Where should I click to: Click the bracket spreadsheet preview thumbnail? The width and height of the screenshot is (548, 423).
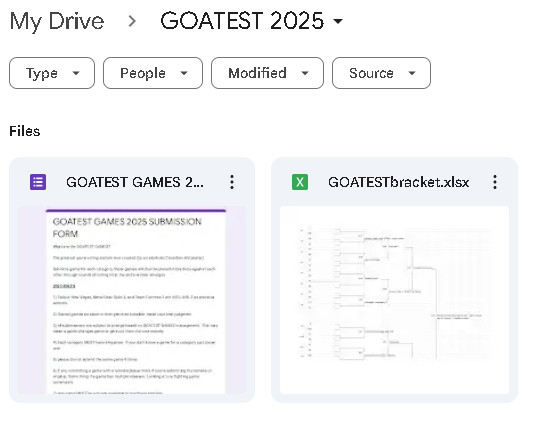pyautogui.click(x=394, y=300)
